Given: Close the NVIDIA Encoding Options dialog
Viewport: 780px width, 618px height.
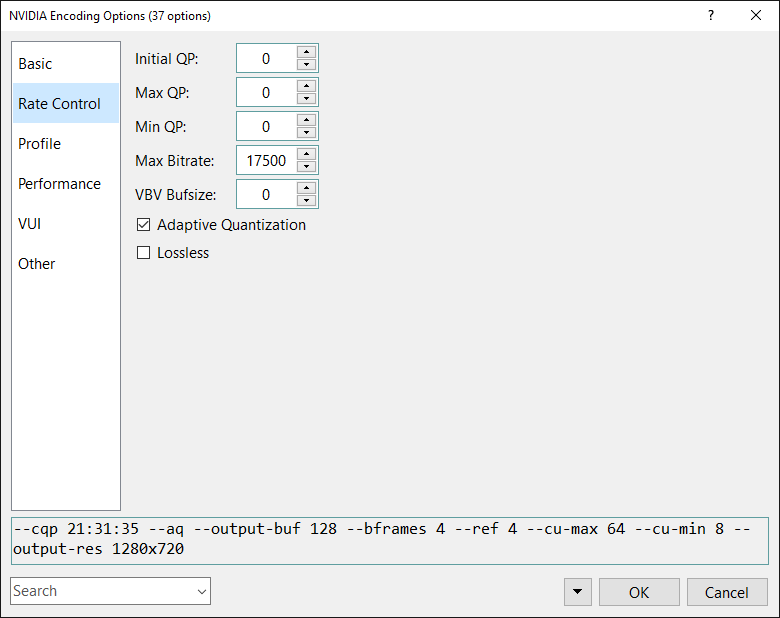Looking at the screenshot, I should pos(756,15).
